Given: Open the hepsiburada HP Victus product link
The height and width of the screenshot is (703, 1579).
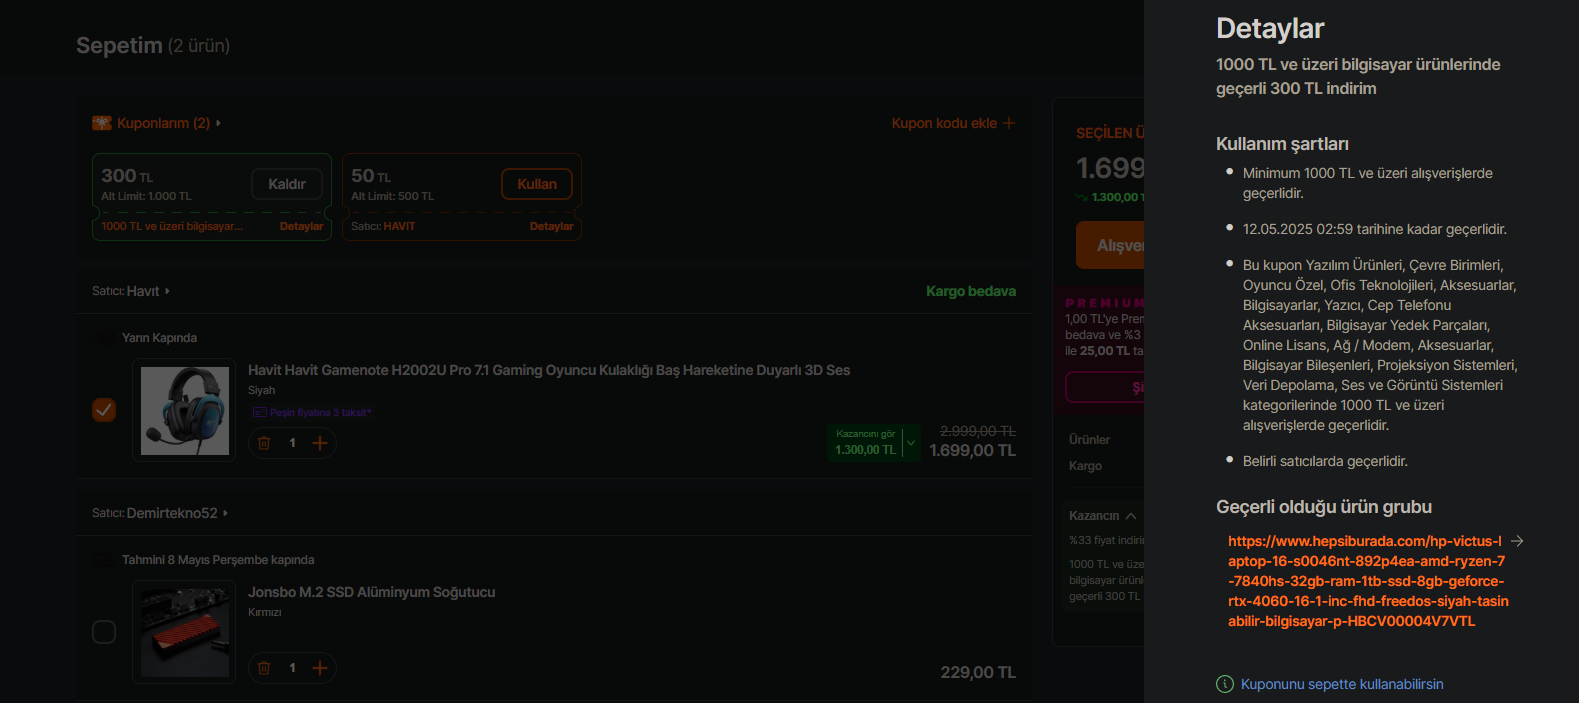Looking at the screenshot, I should [x=1366, y=581].
